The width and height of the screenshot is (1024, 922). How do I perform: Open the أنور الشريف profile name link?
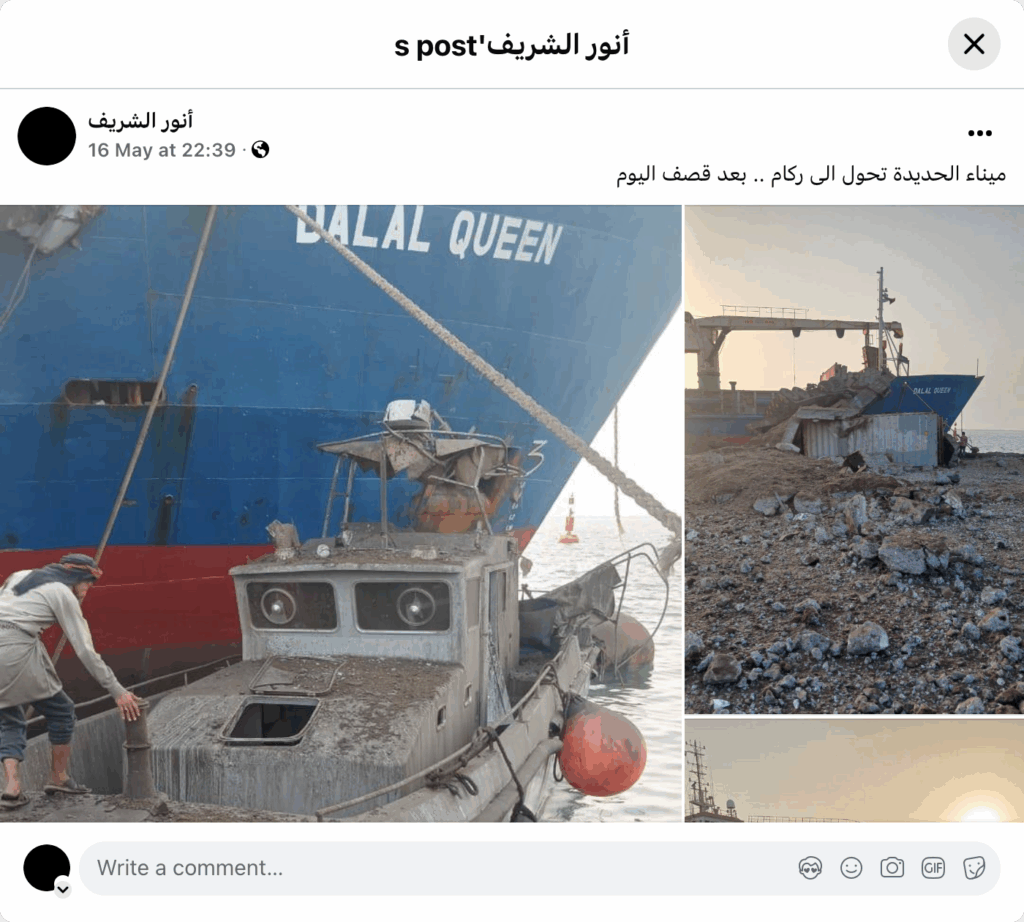coord(140,121)
